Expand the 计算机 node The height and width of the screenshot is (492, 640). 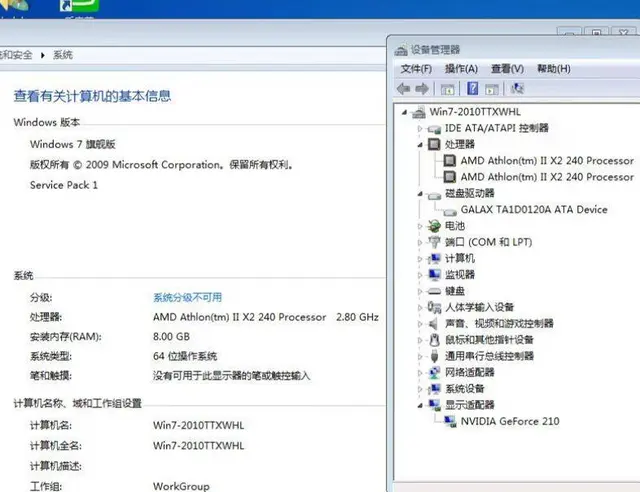coord(420,258)
